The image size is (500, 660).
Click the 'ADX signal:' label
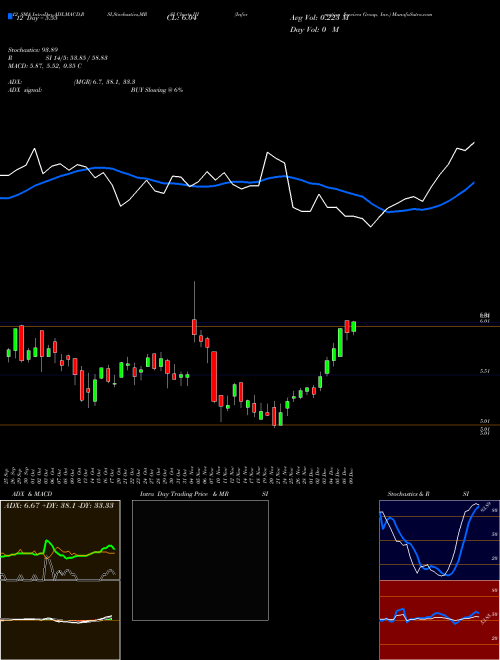click(x=24, y=90)
